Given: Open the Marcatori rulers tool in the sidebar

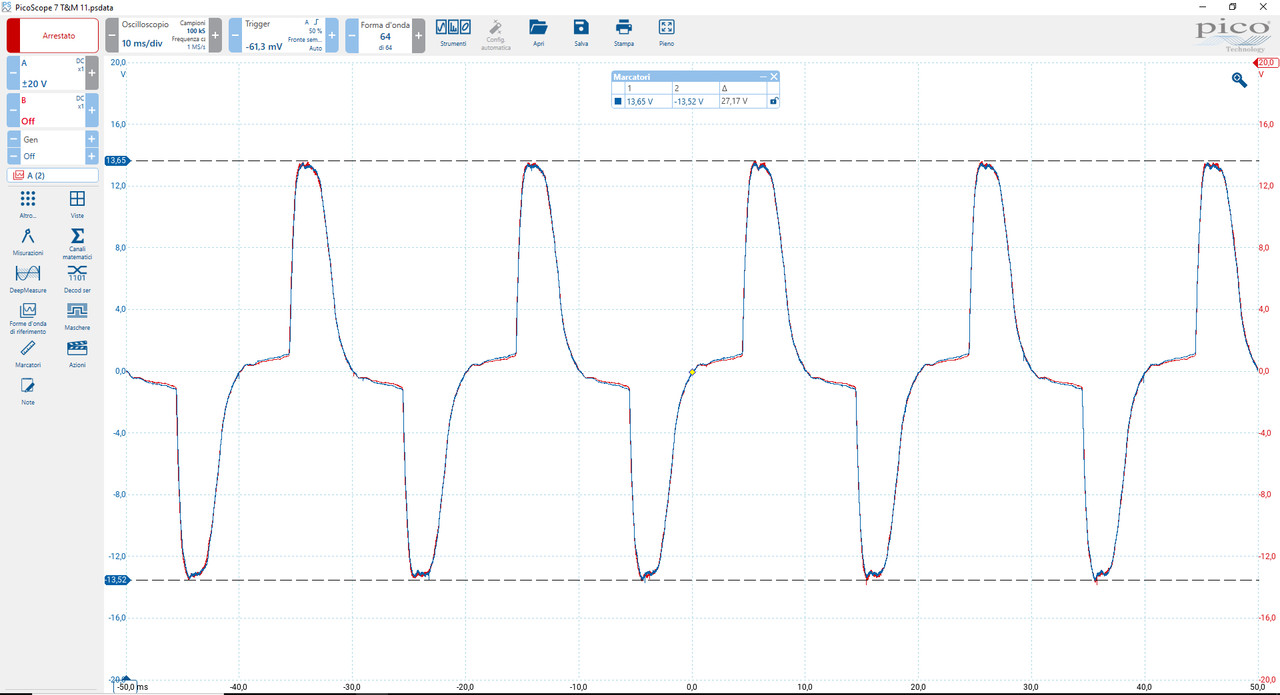Looking at the screenshot, I should 28,355.
